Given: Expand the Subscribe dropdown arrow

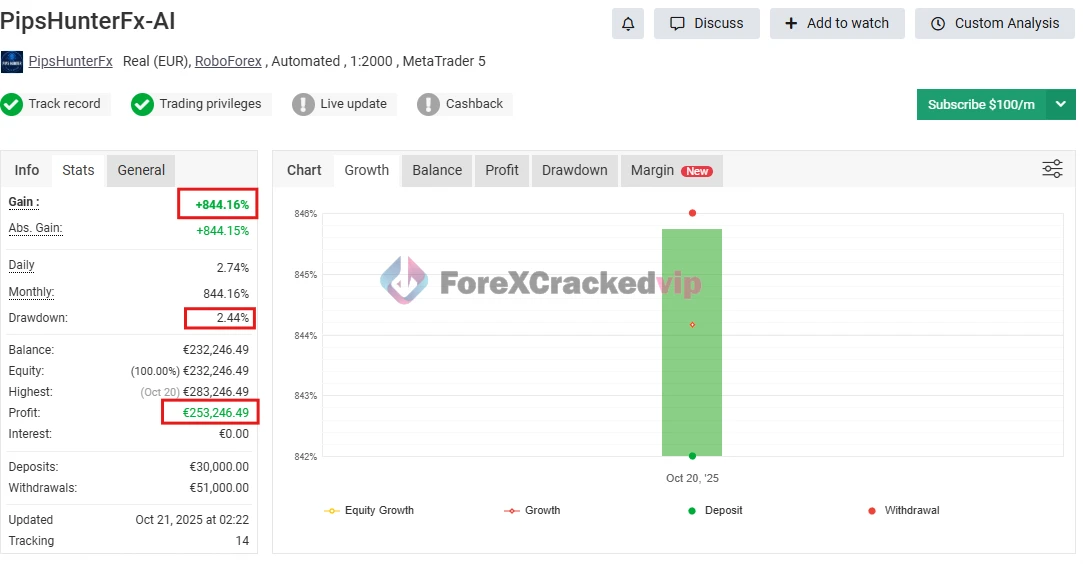Looking at the screenshot, I should pyautogui.click(x=1061, y=104).
